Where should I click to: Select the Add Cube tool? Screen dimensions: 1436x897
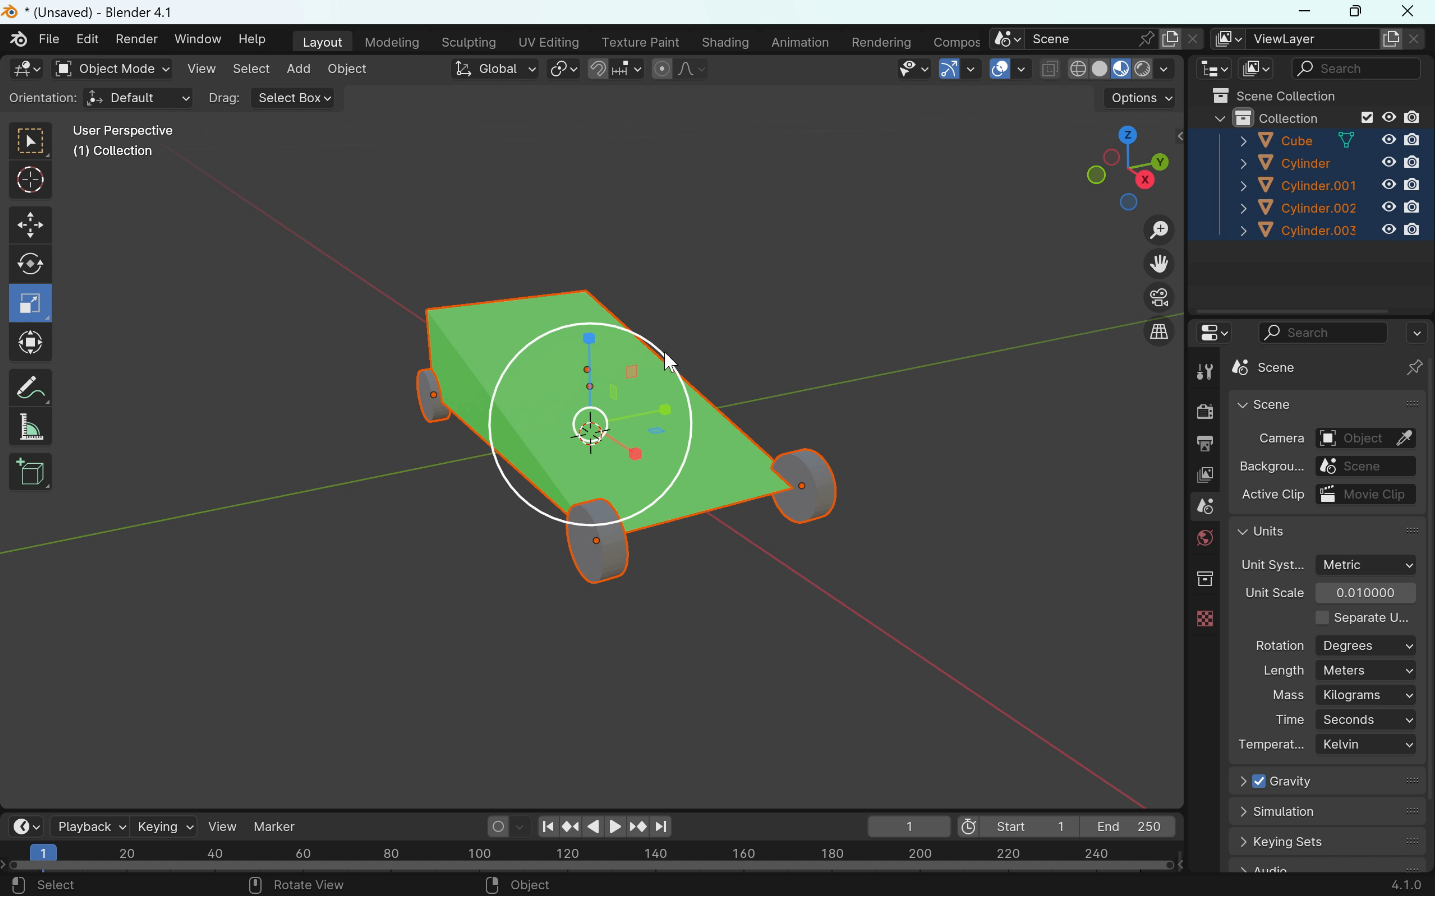tap(31, 473)
